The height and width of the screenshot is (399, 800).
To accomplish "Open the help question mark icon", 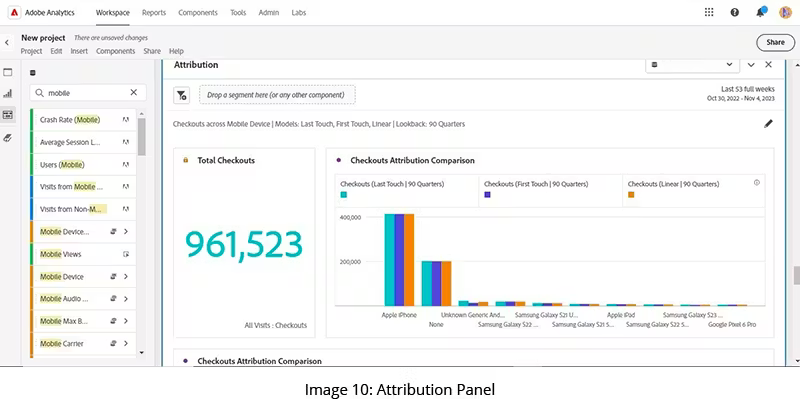I will [x=735, y=12].
